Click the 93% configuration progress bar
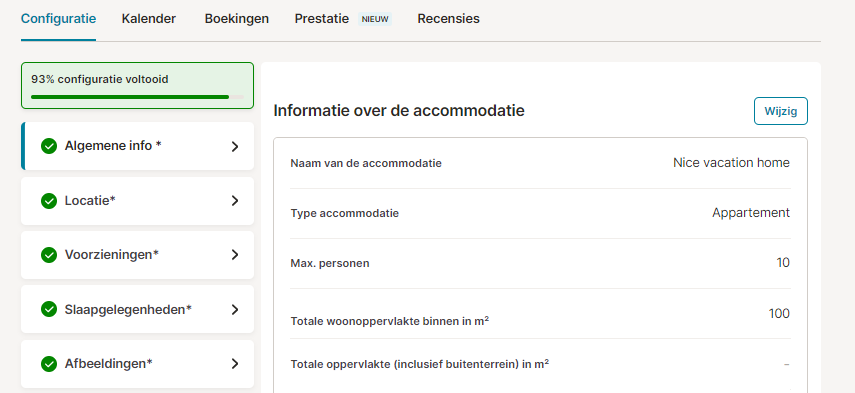The width and height of the screenshot is (855, 393). pos(137,97)
